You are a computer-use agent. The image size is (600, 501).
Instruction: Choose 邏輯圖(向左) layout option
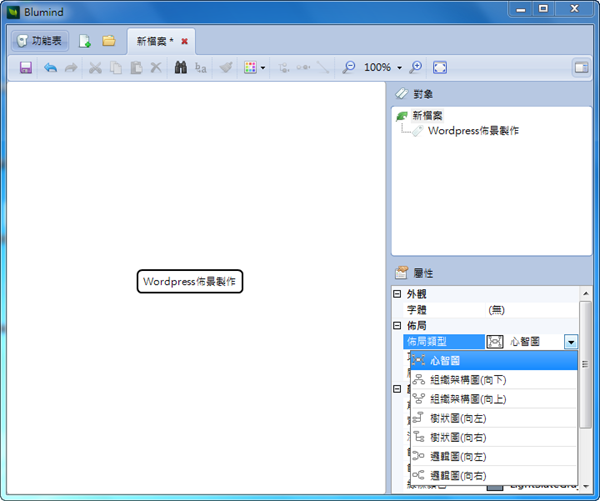(494, 456)
